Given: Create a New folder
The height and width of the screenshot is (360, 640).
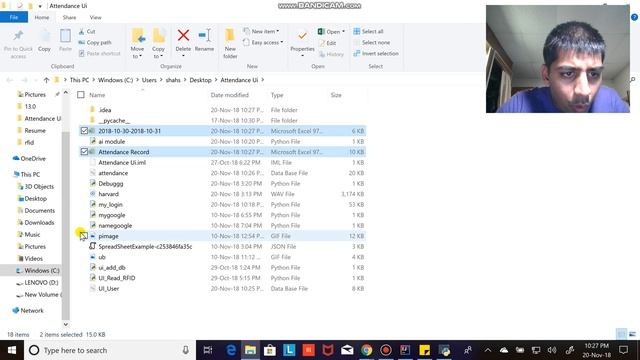Looking at the screenshot, I should coord(230,44).
